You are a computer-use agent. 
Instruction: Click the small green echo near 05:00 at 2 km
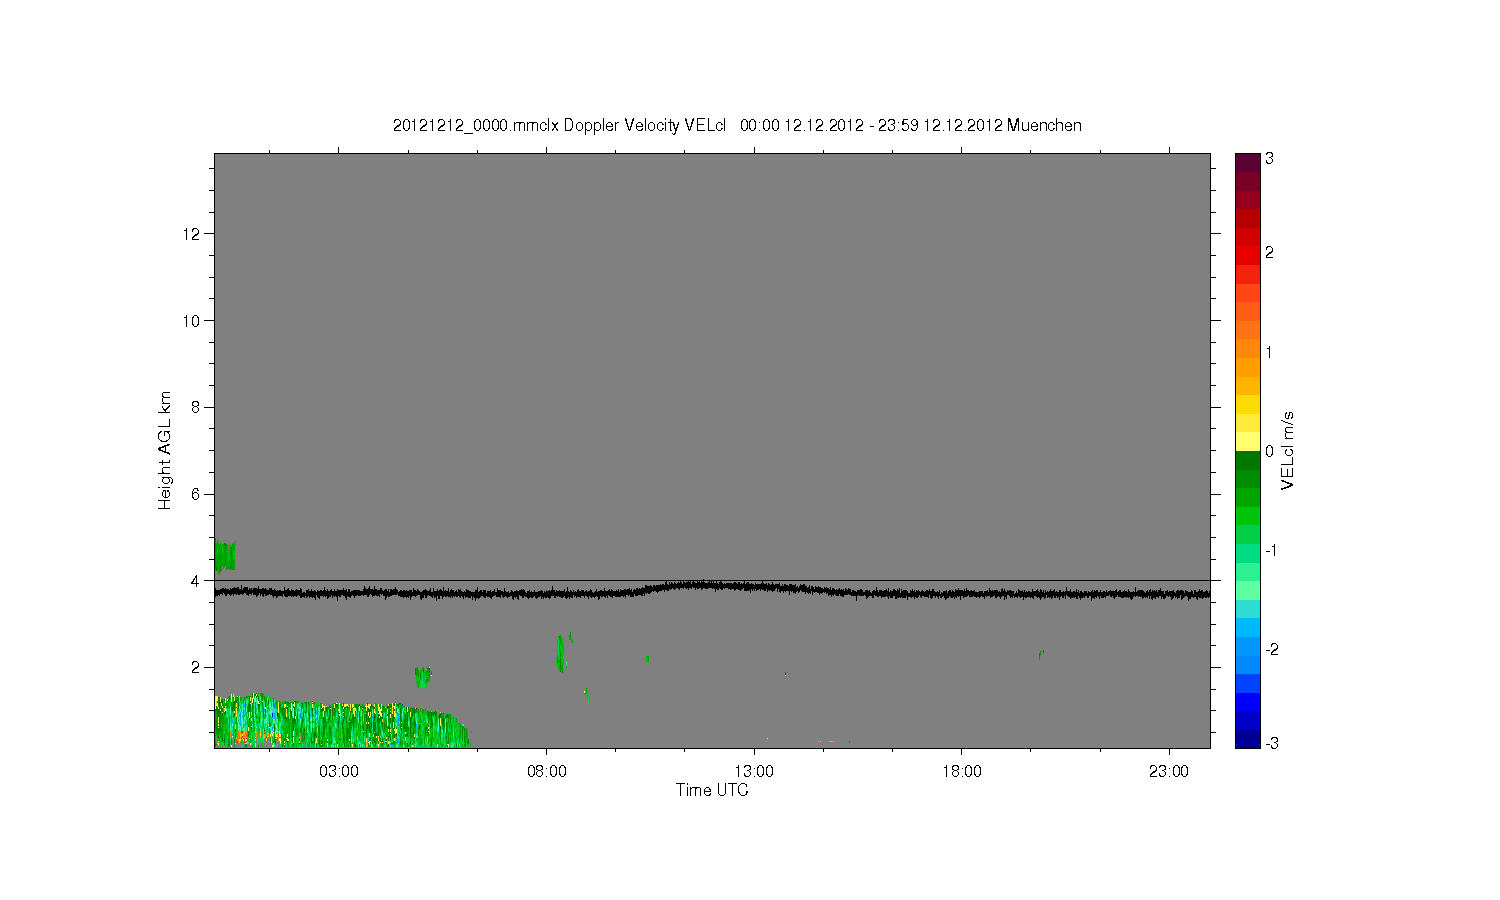pyautogui.click(x=423, y=677)
